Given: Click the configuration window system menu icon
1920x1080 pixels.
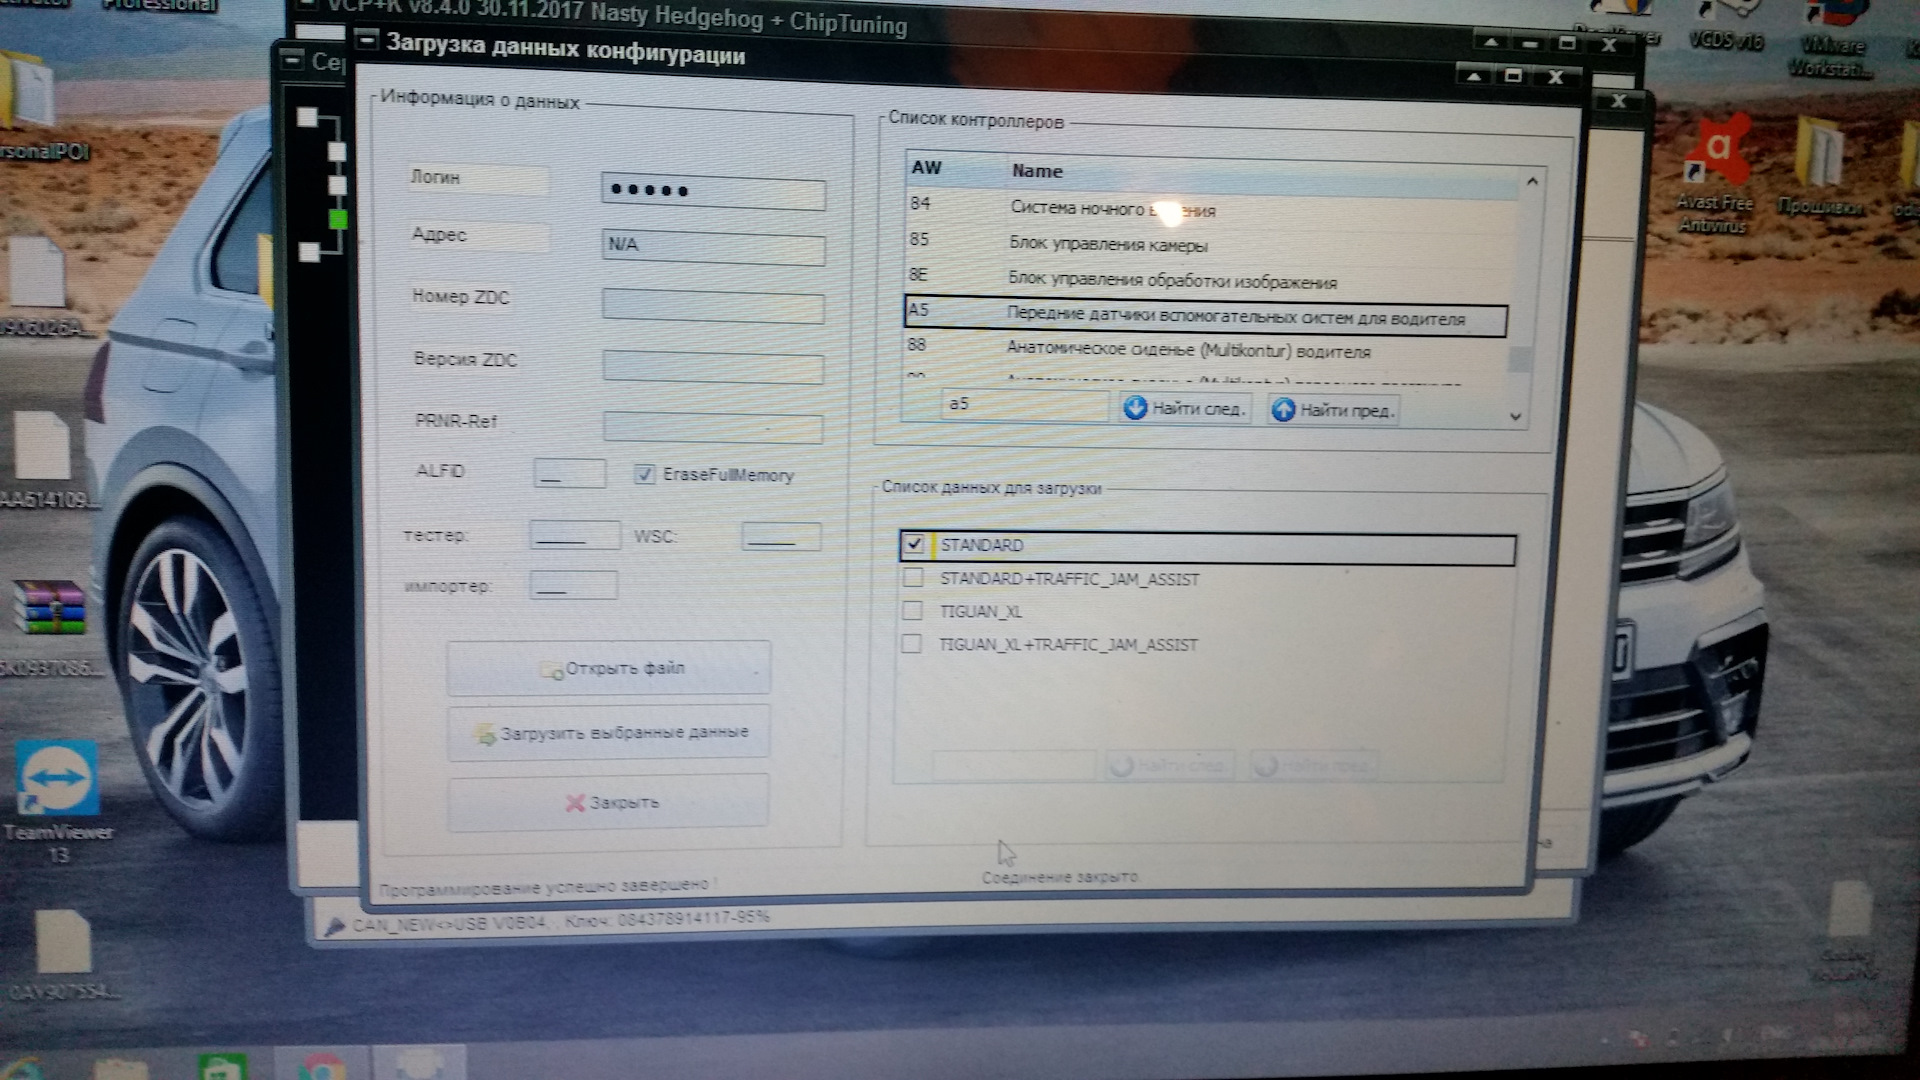Looking at the screenshot, I should tap(367, 40).
